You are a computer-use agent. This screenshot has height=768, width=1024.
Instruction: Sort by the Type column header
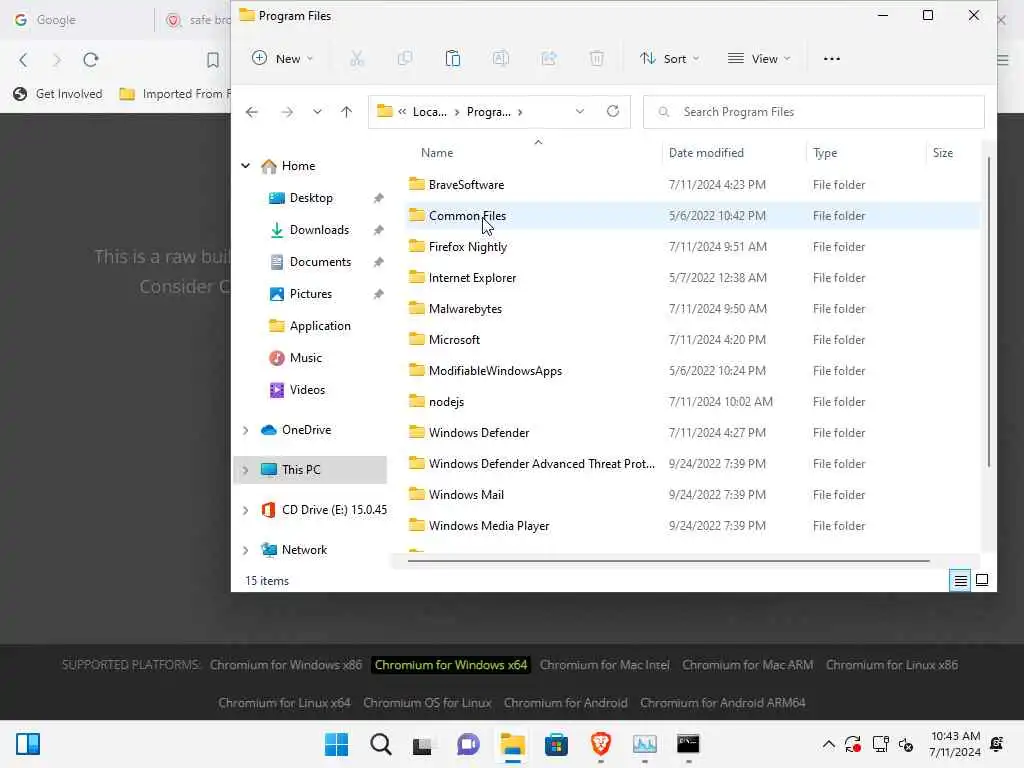[825, 153]
